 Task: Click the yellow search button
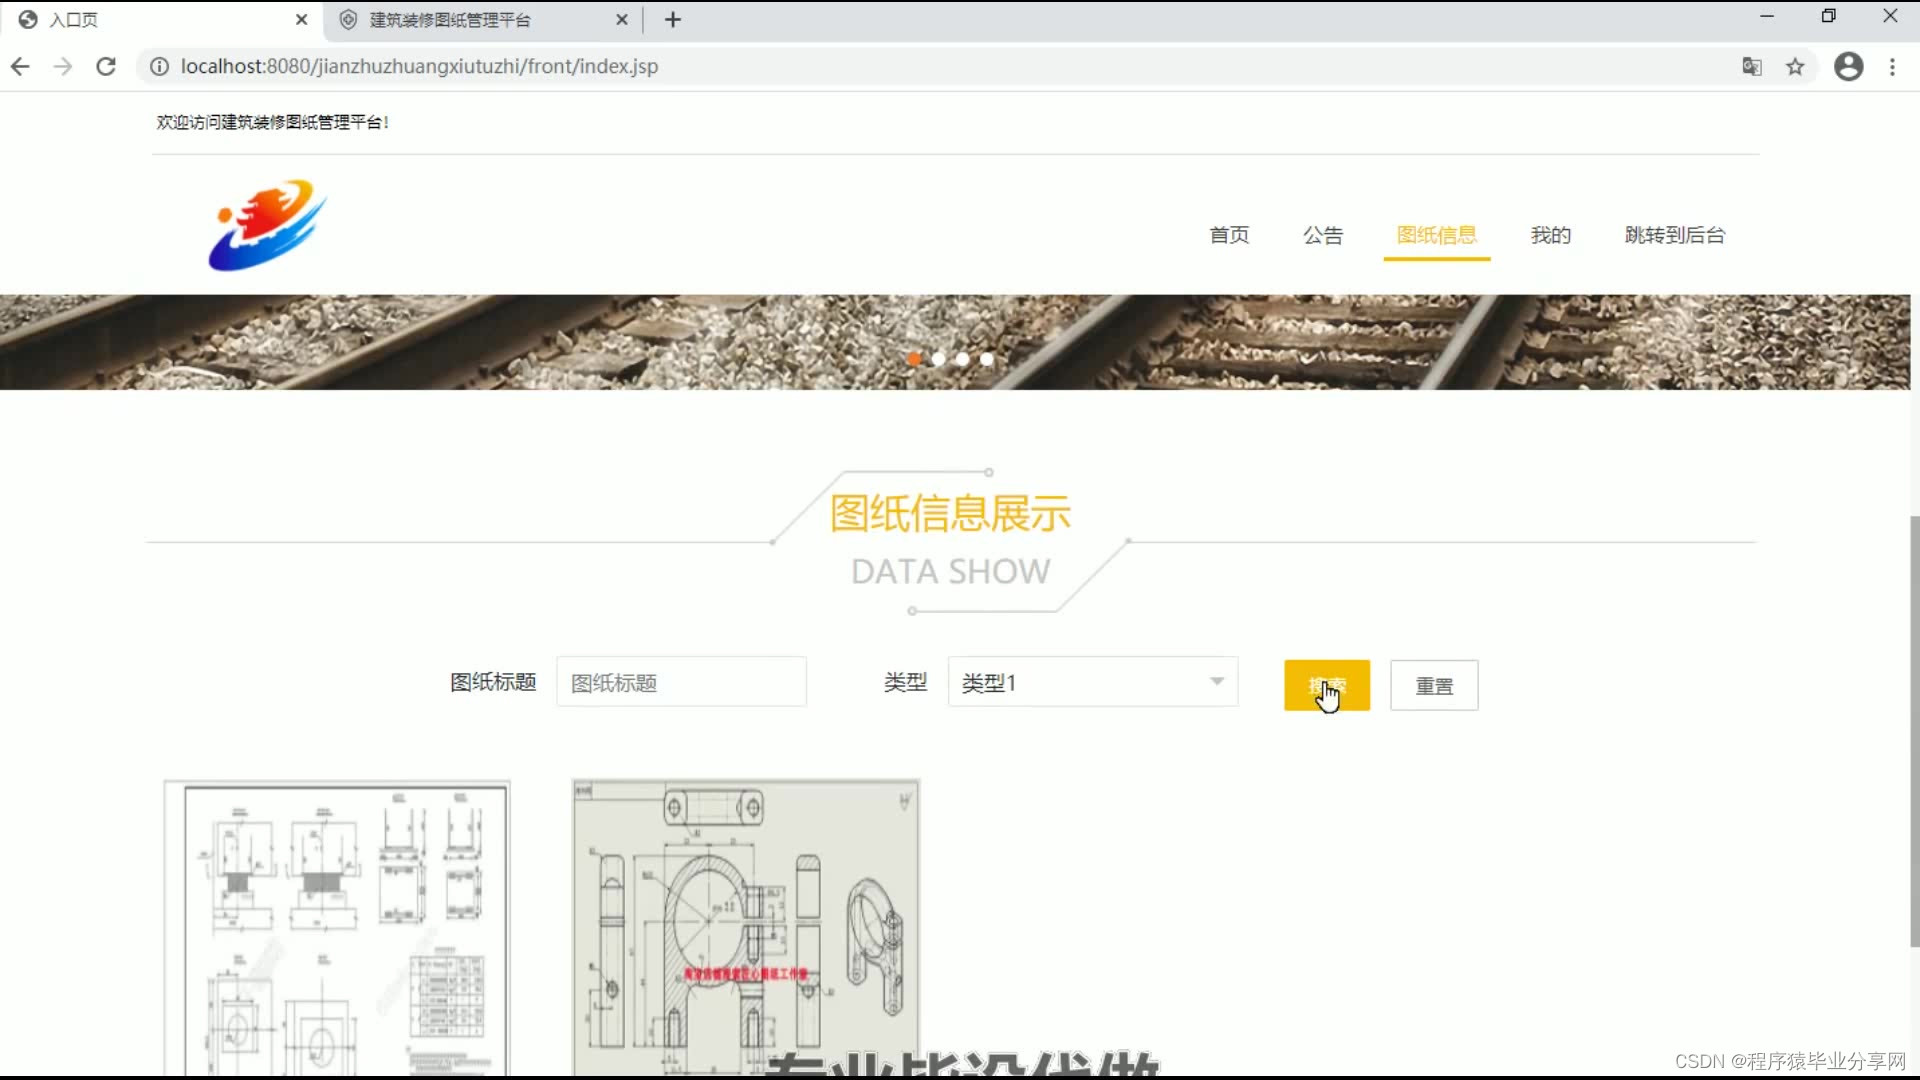point(1326,686)
